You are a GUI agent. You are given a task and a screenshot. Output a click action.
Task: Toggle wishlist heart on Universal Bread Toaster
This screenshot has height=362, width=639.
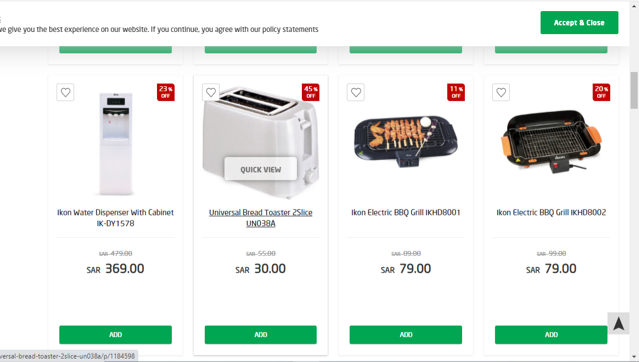(x=211, y=93)
